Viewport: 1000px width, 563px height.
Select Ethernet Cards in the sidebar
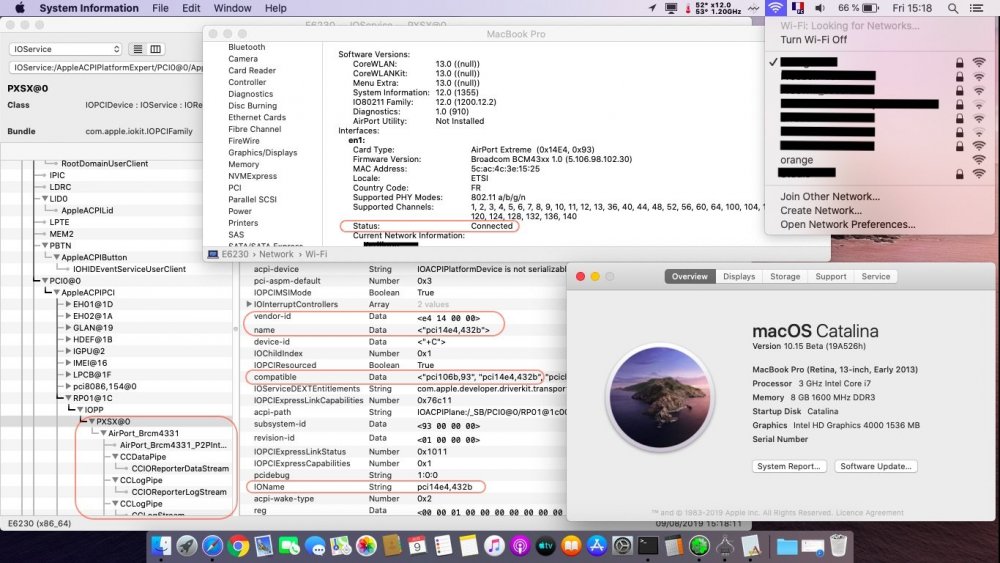pos(256,117)
